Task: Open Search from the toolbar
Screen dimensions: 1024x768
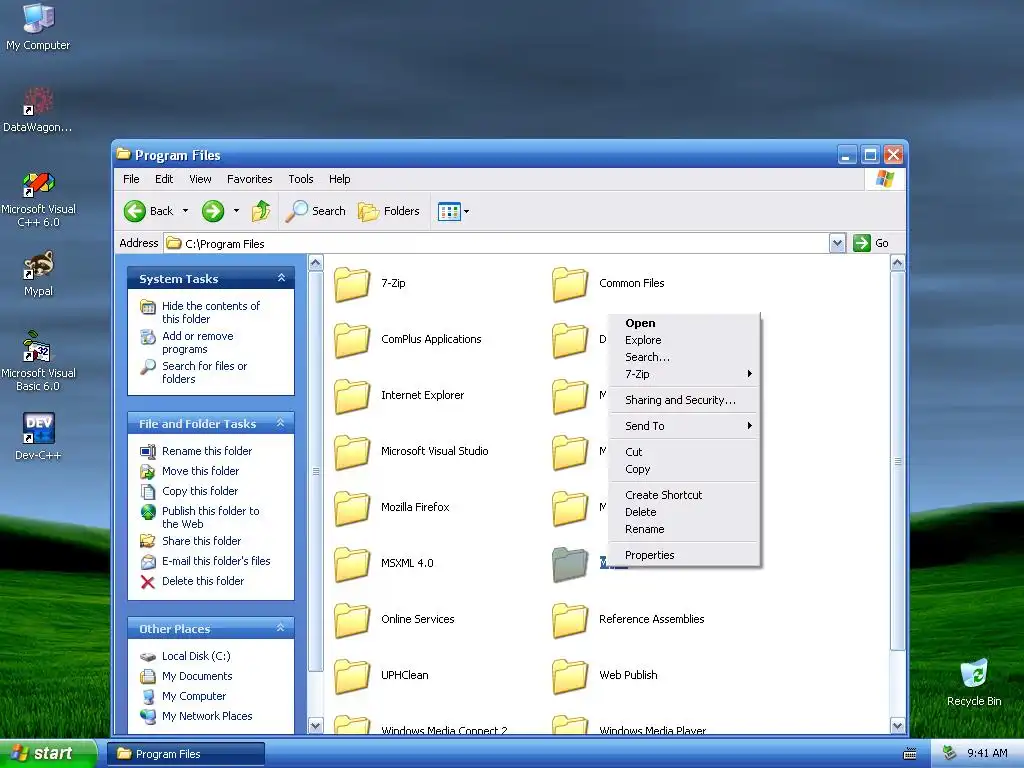Action: tap(316, 211)
